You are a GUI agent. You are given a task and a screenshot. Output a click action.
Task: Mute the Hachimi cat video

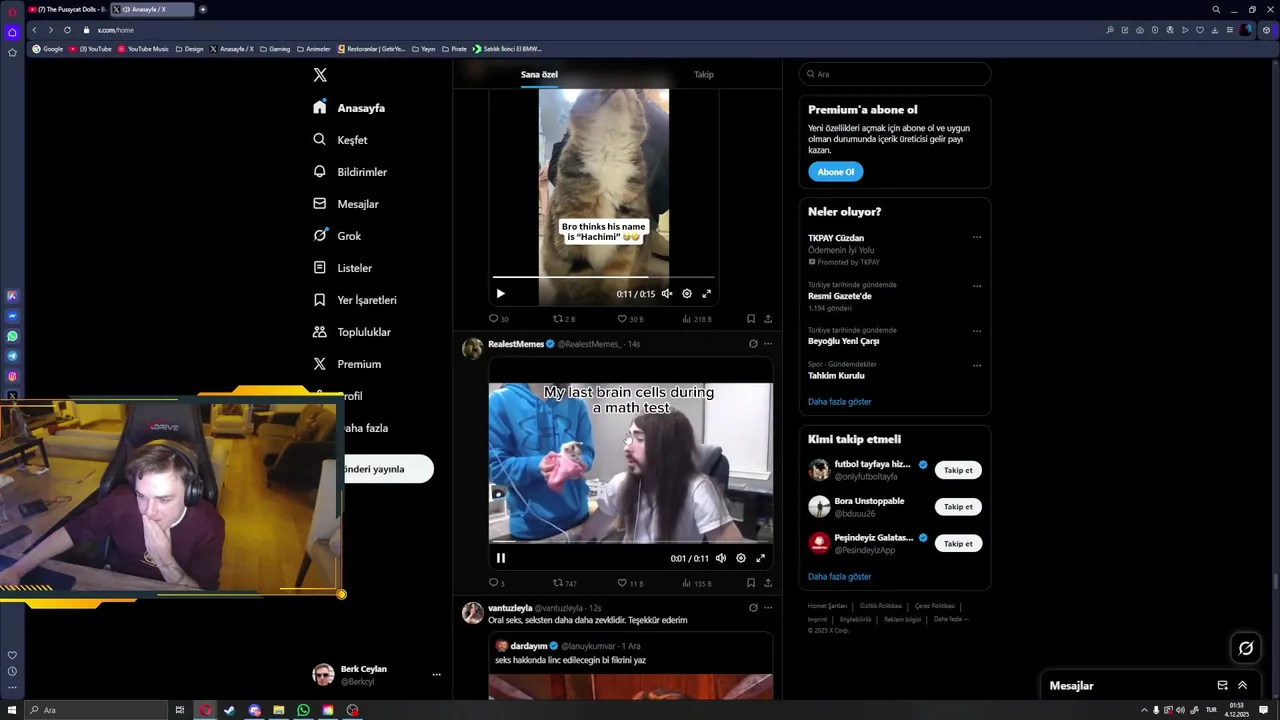coord(667,294)
